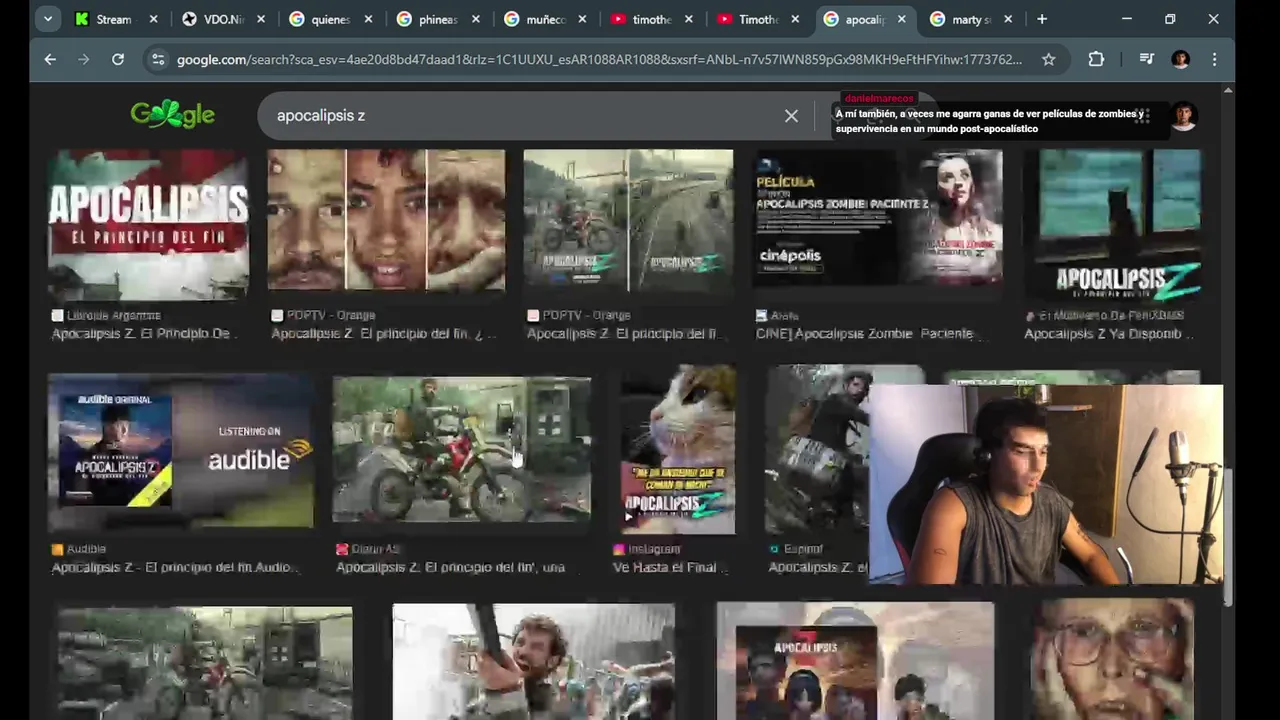Reload the page with the refresh icon

click(118, 59)
